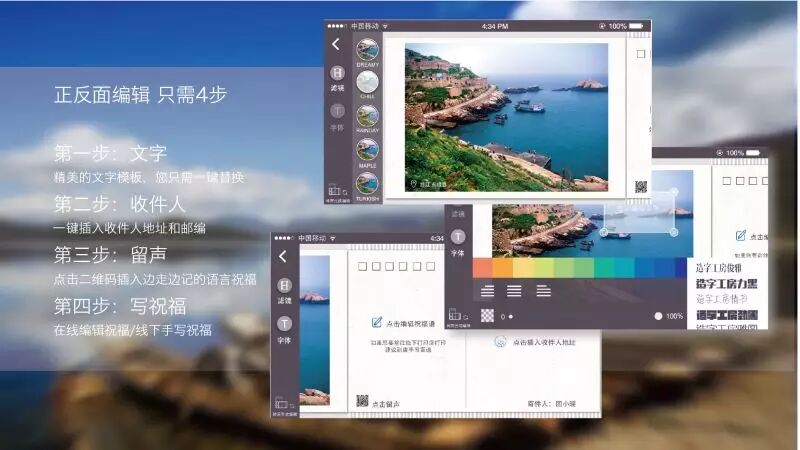Select font 造字工房情书
The height and width of the screenshot is (450, 800).
[x=721, y=299]
